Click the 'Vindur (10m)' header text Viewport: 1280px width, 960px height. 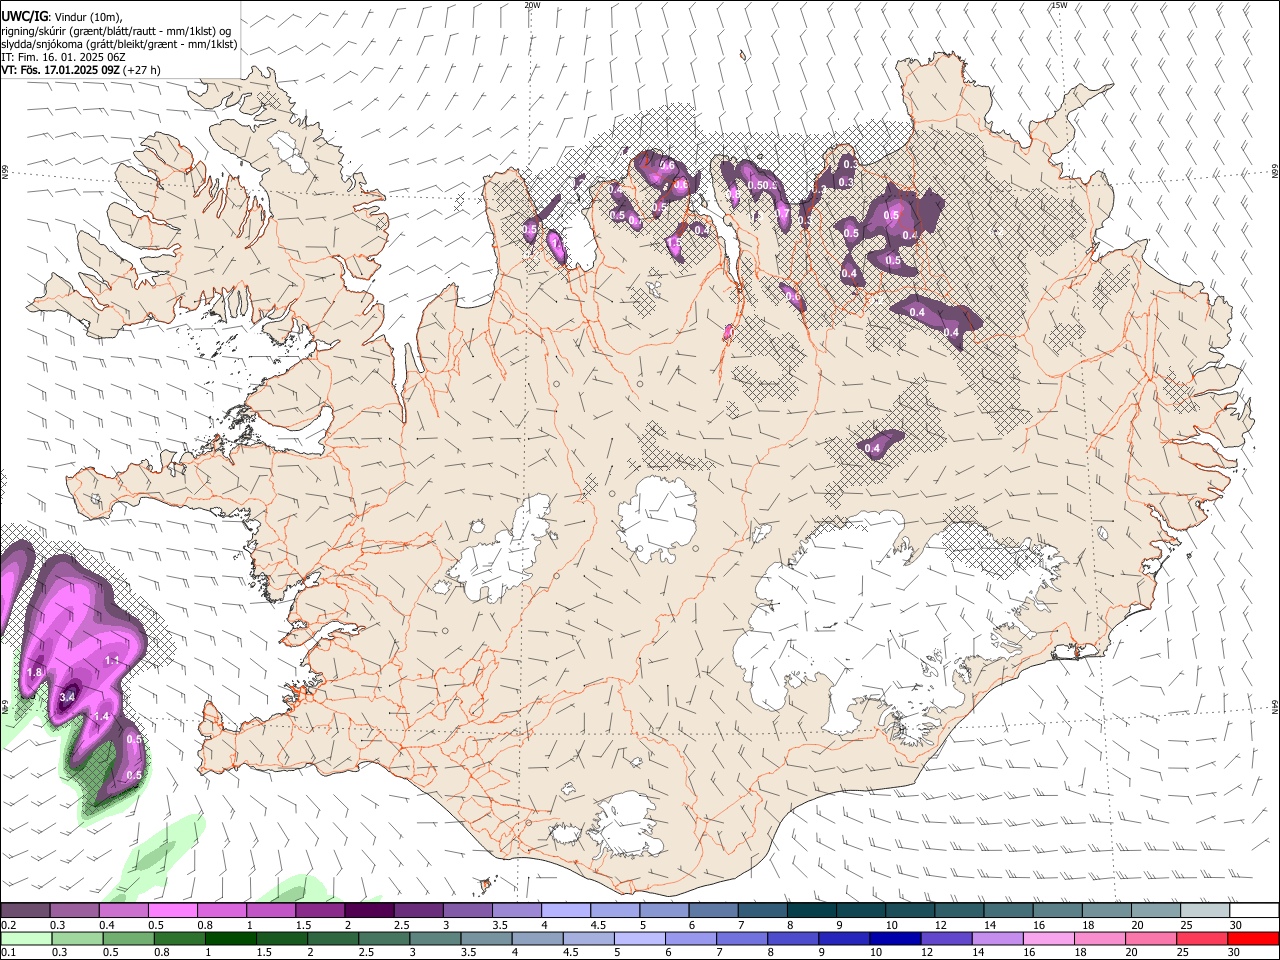(87, 16)
